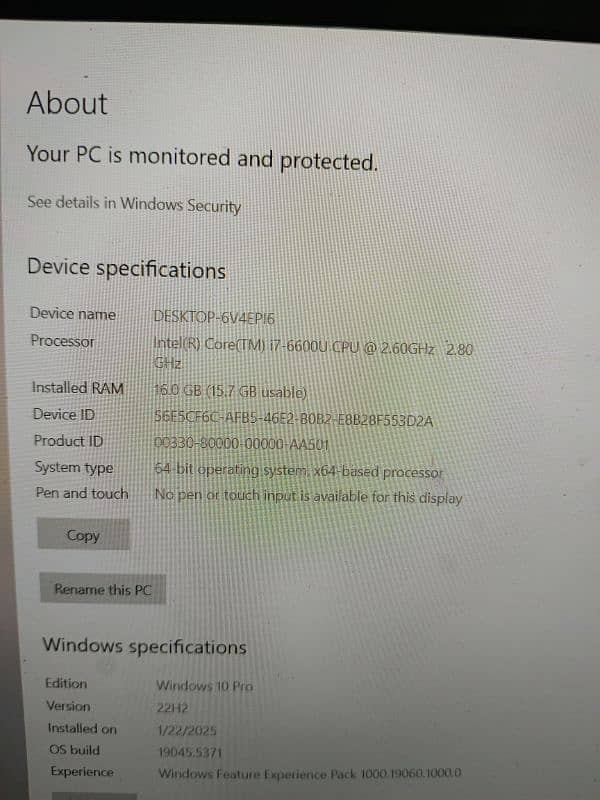
Task: Click the Intel Core i7-6600U processor value
Action: click(x=313, y=353)
